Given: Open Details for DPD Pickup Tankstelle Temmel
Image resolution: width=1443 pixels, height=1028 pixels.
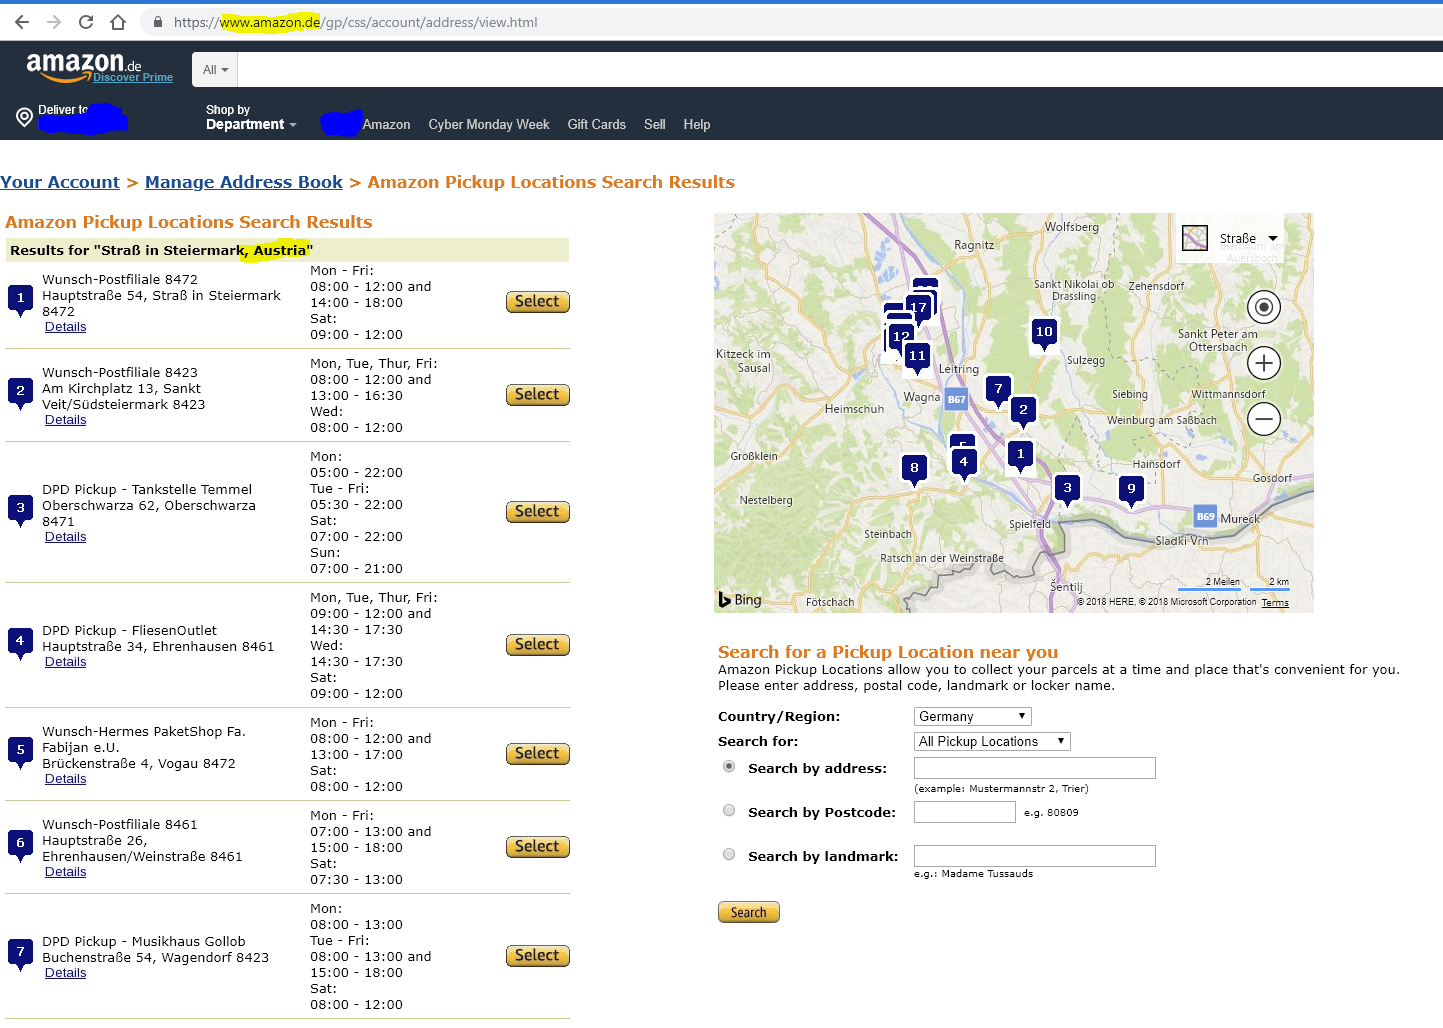Looking at the screenshot, I should tap(66, 537).
